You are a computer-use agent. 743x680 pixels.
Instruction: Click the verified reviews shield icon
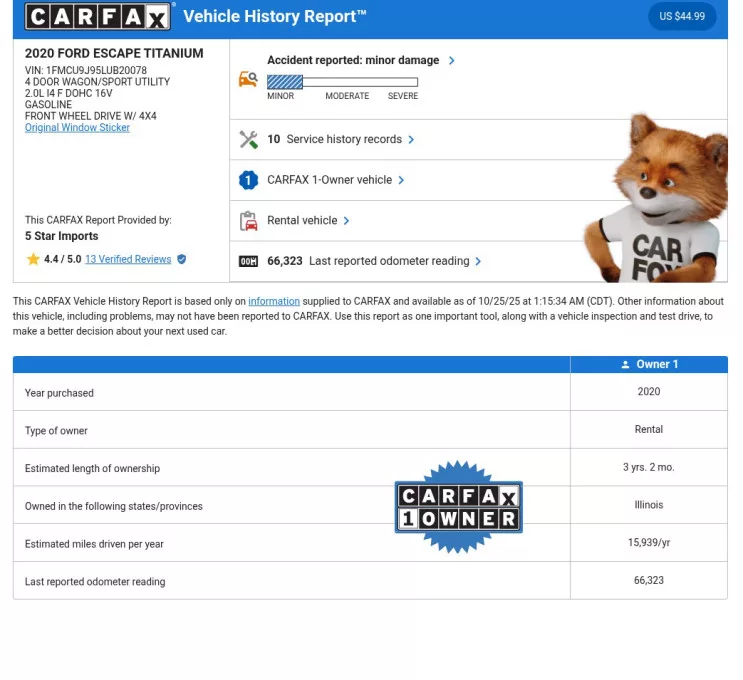click(181, 259)
